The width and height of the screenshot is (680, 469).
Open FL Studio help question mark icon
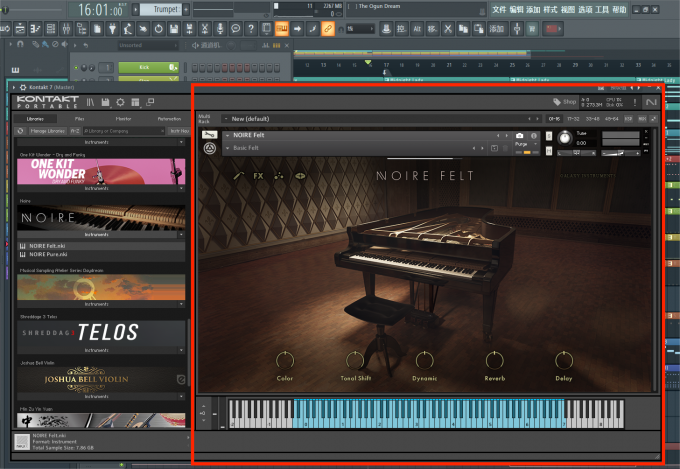coord(251,29)
